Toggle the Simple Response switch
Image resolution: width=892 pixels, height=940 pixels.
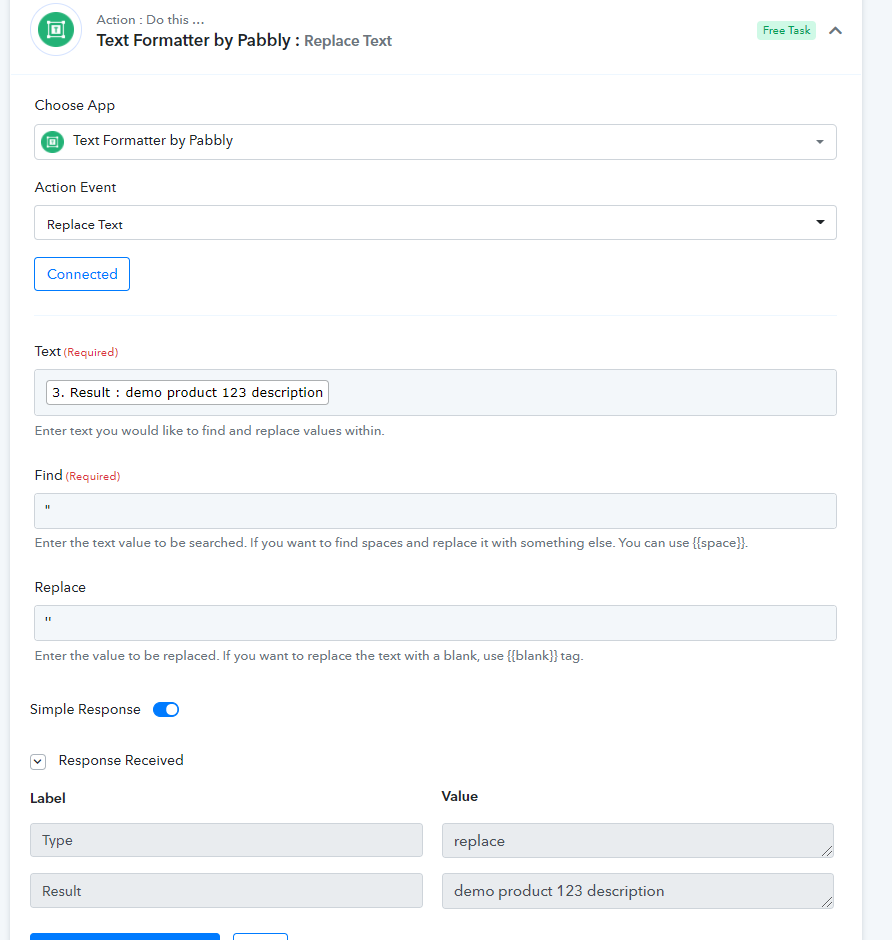166,709
